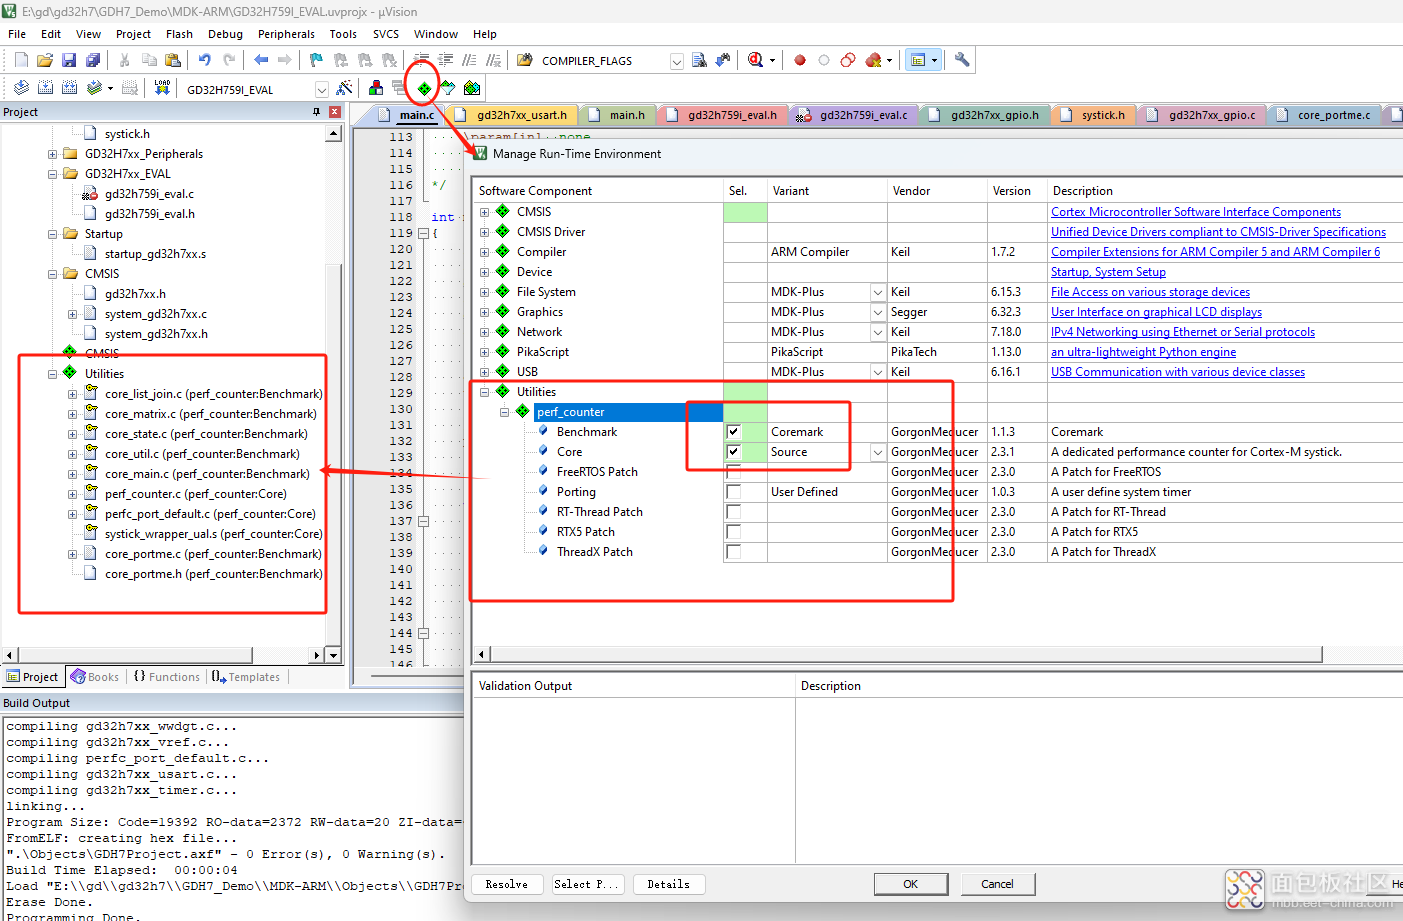Switch to the Functions panel tab
1403x921 pixels.
click(x=167, y=677)
